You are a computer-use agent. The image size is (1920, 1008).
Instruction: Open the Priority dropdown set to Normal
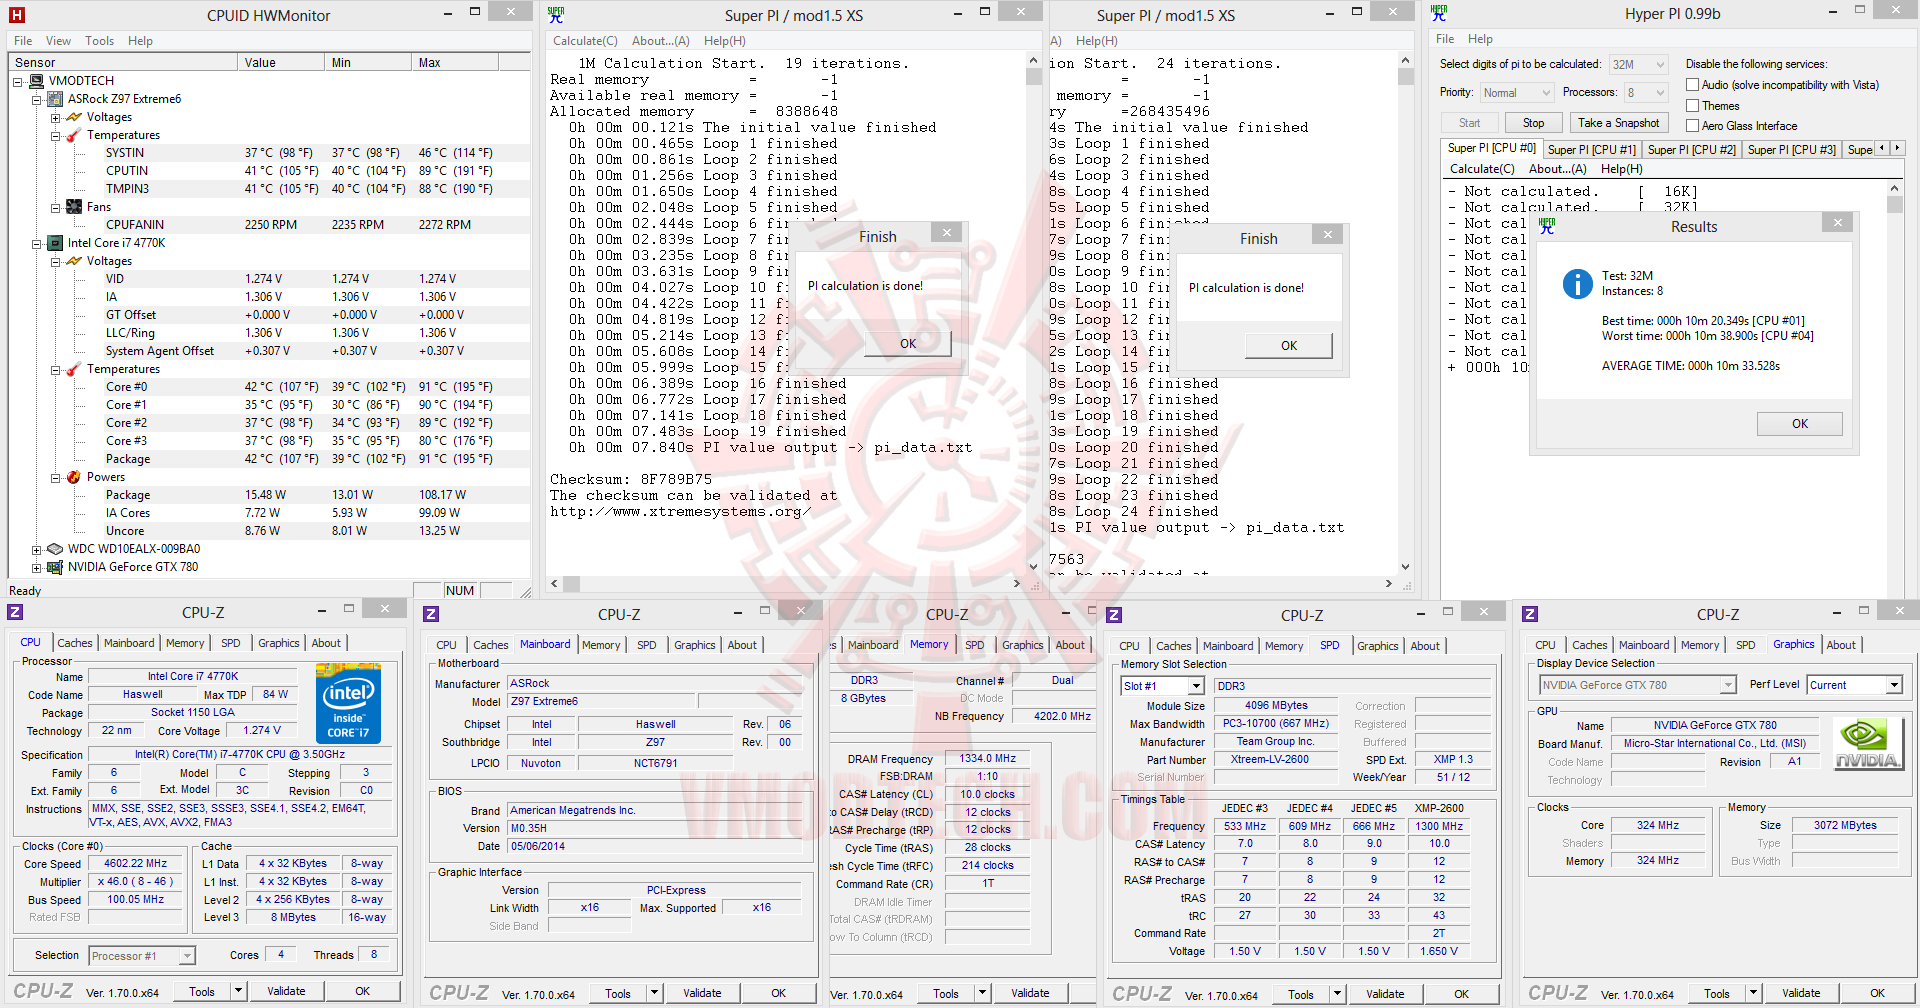click(x=1517, y=93)
